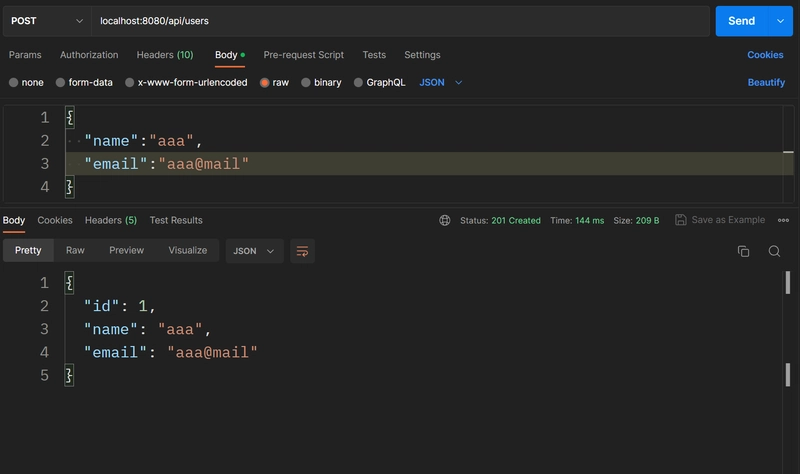The height and width of the screenshot is (474, 800).
Task: Open the response more options ellipsis
Action: click(783, 220)
